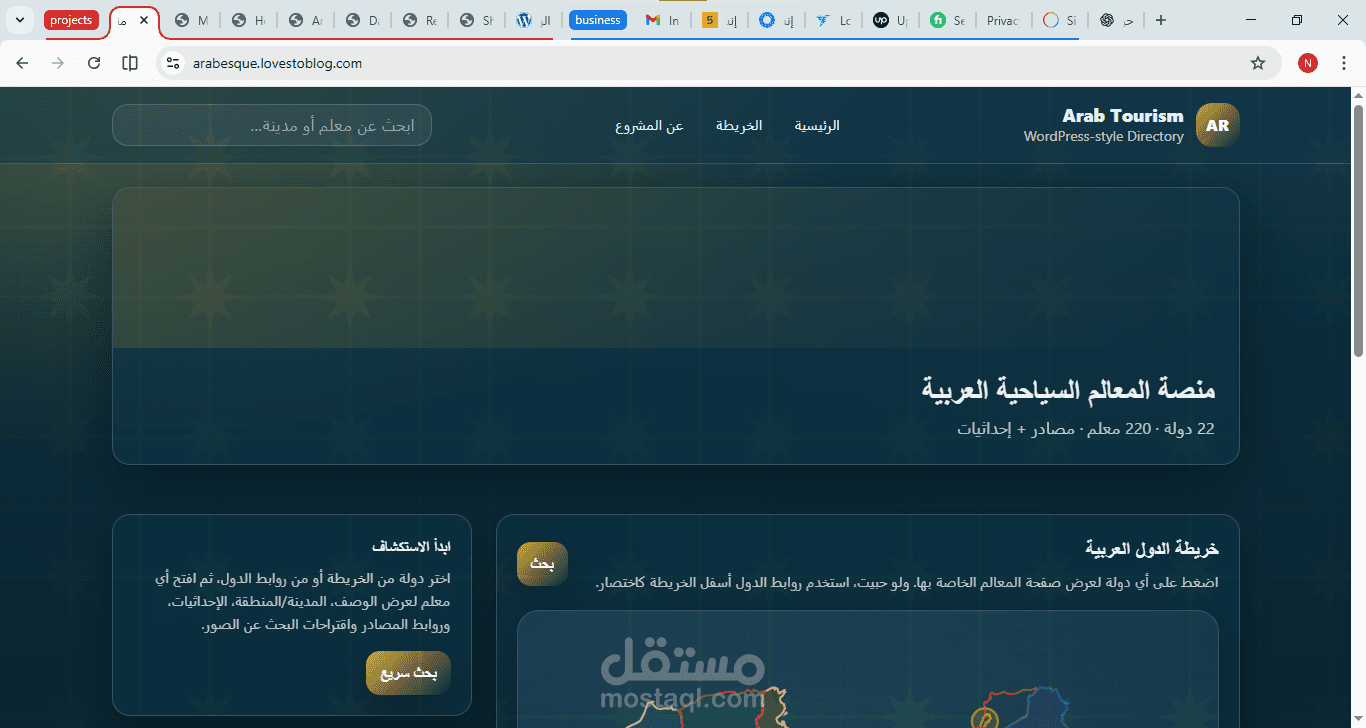Click the scrollbar up arrow
This screenshot has width=1366, height=728.
pyautogui.click(x=1358, y=95)
